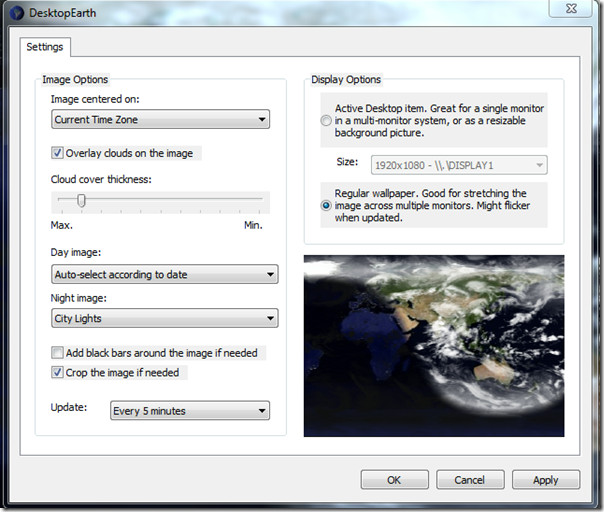Click the Apply button
604x512 pixels.
545,480
